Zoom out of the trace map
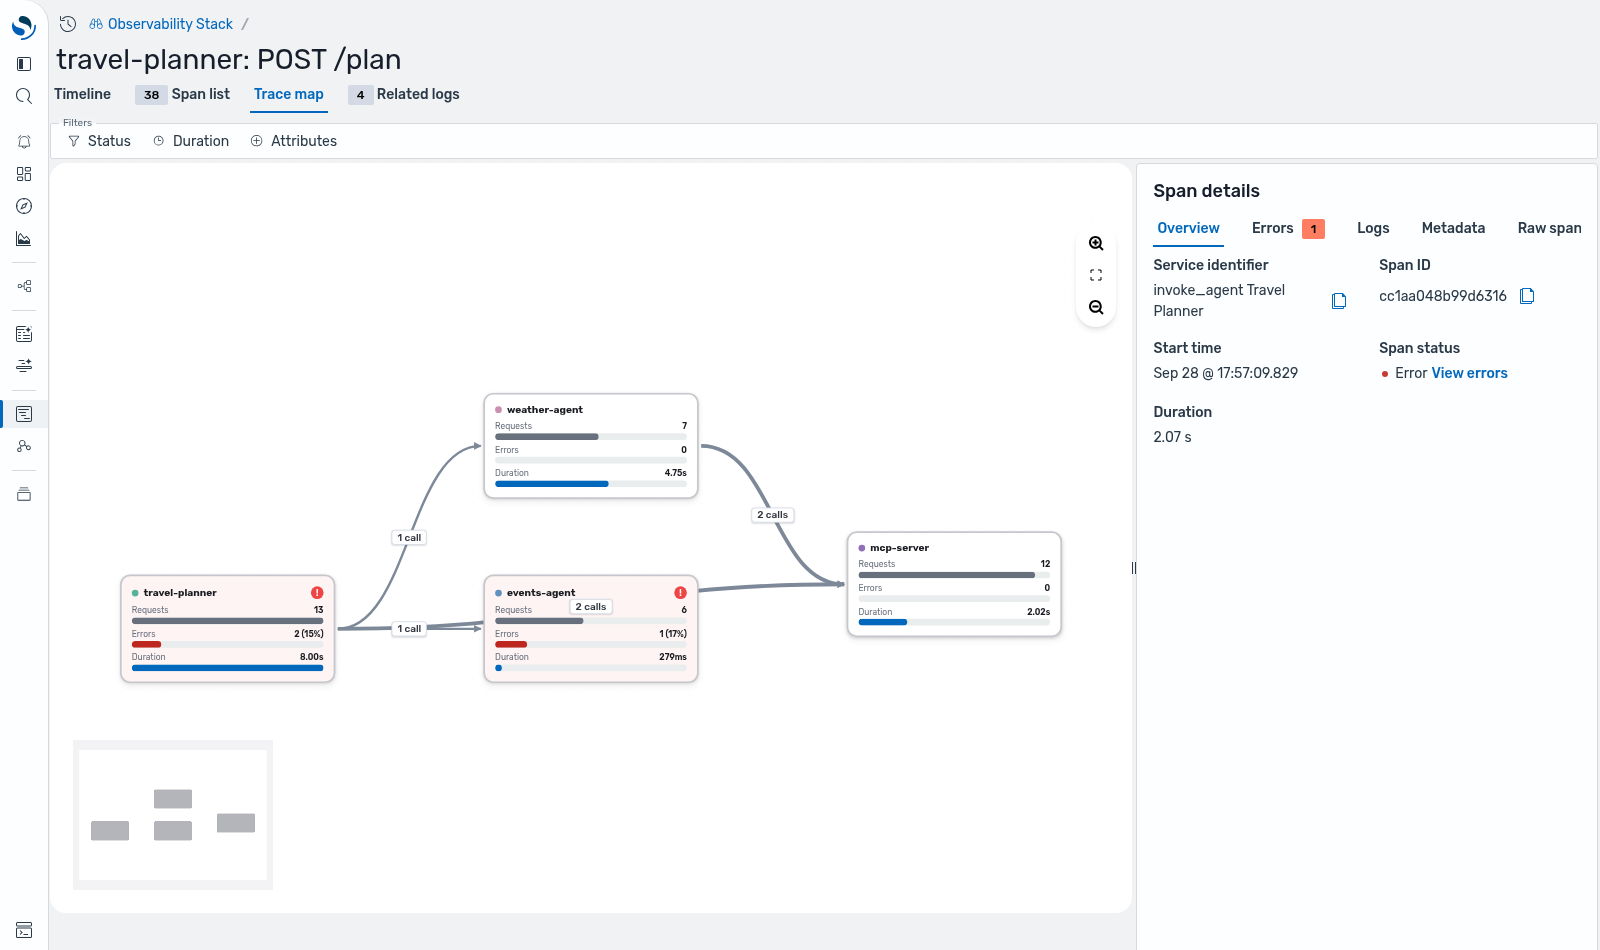The height and width of the screenshot is (950, 1600). (1096, 308)
